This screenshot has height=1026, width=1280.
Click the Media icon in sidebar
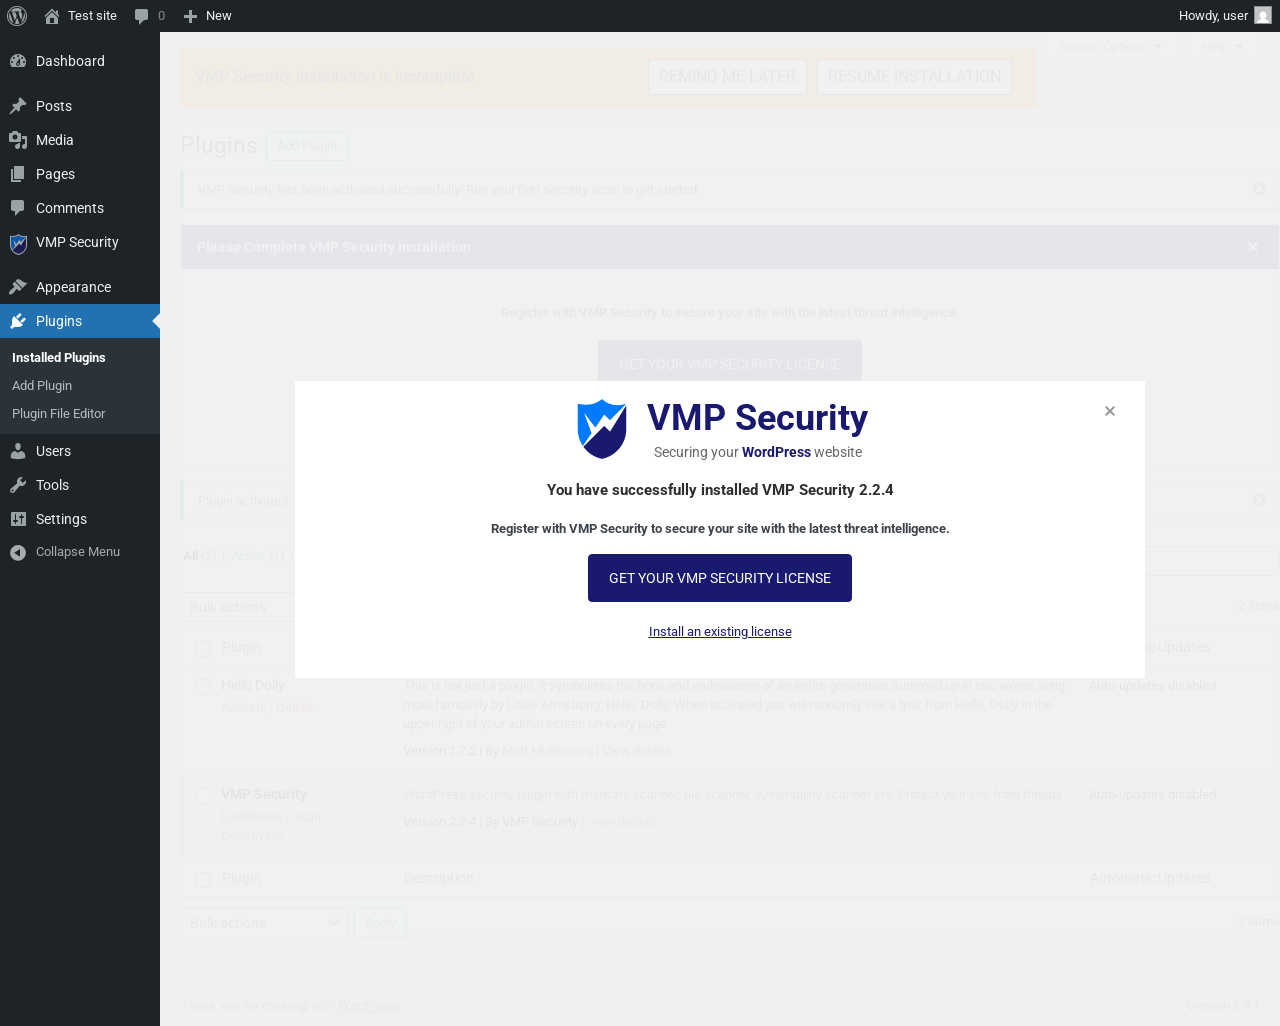point(18,140)
